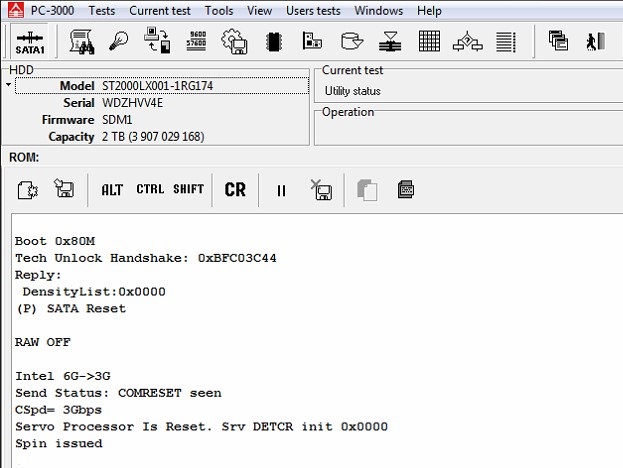Click the chip-shaped ROM toolbar icon

tap(273, 42)
